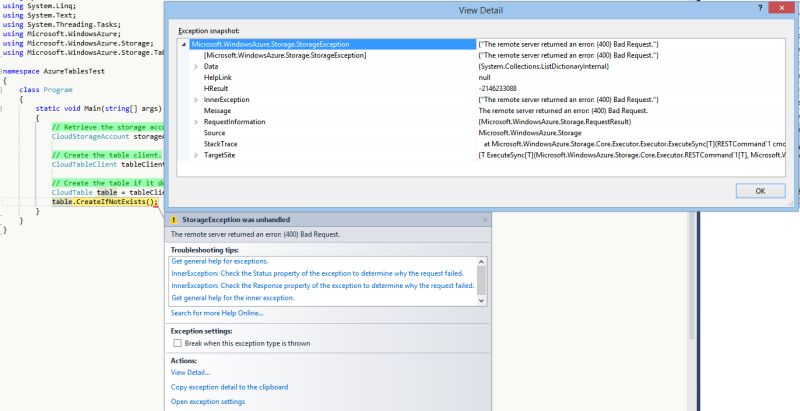Close the StorageException was unhandled popup
The image size is (800, 411).
click(485, 220)
